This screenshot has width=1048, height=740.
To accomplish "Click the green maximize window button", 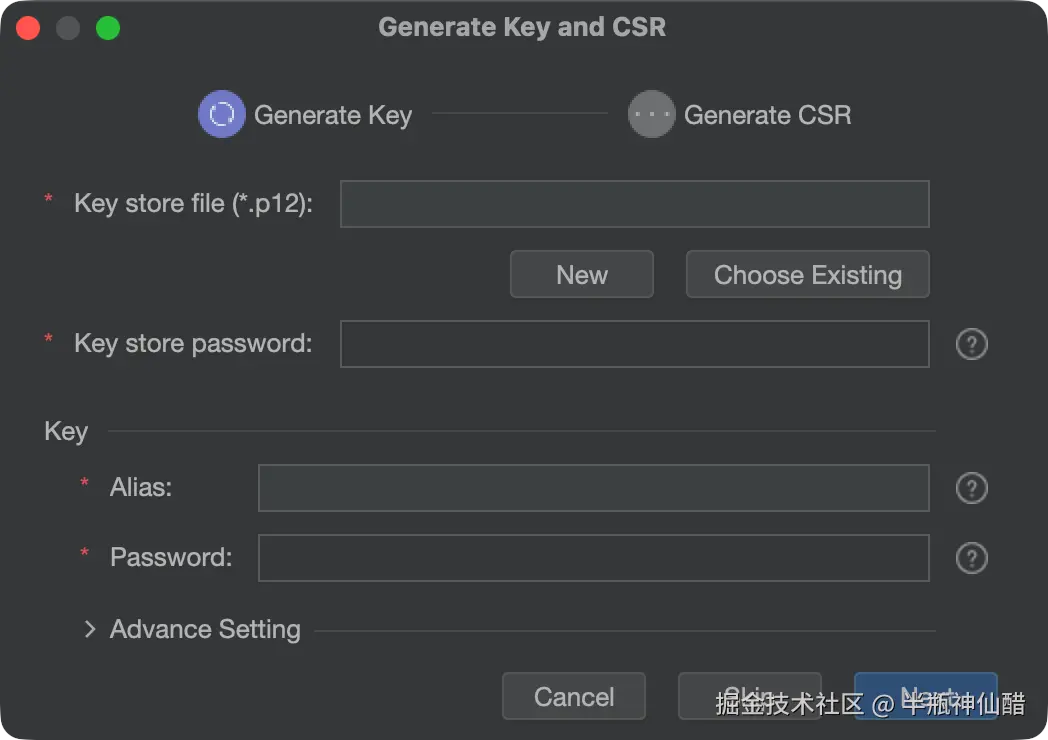I will (x=108, y=28).
